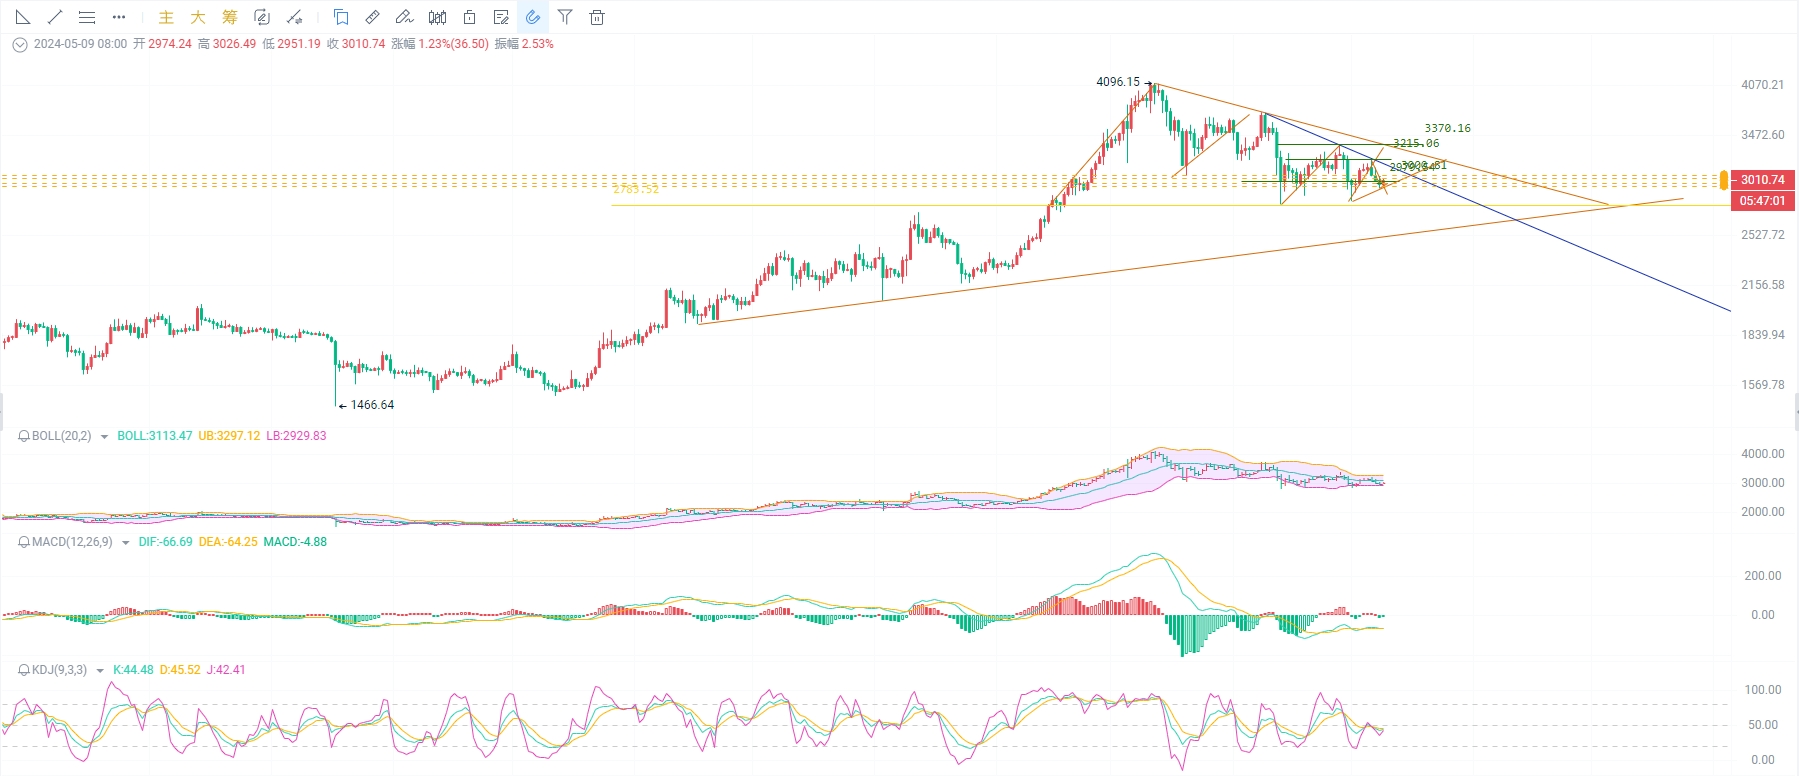This screenshot has height=776, width=1799.
Task: Click the KDJ indicator alert bell
Action: tap(24, 670)
